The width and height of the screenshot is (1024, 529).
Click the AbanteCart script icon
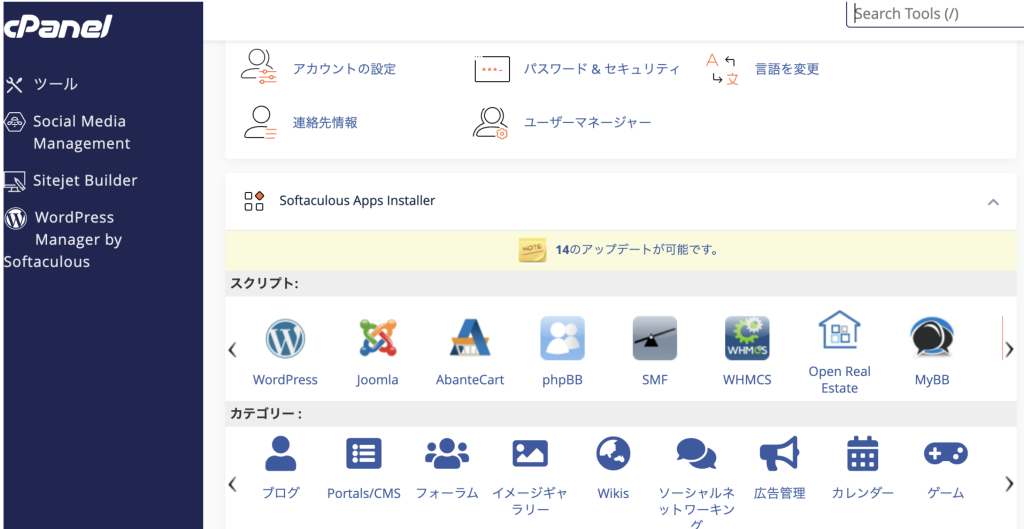(x=470, y=340)
